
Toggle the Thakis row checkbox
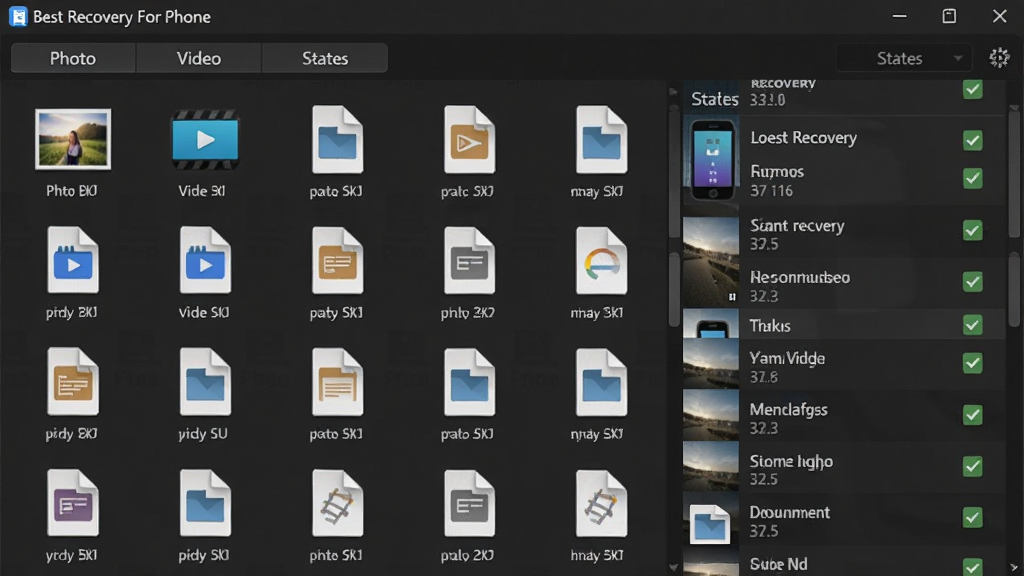(972, 325)
